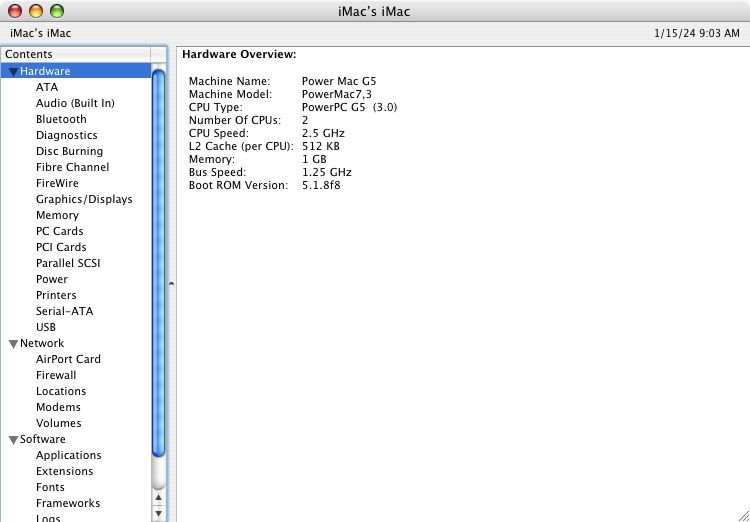Viewport: 750px width, 522px height.
Task: Select Extensions under Software
Action: click(64, 471)
